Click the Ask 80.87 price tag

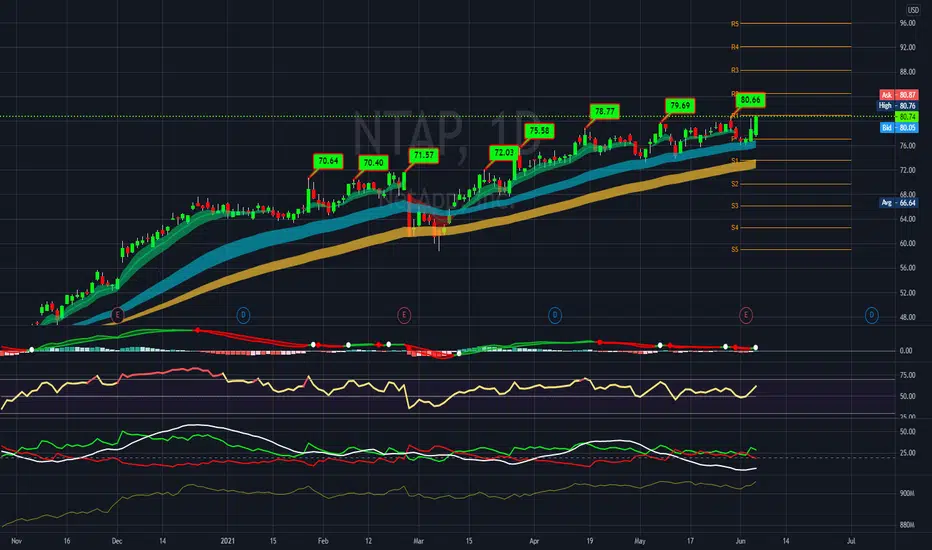tap(899, 95)
